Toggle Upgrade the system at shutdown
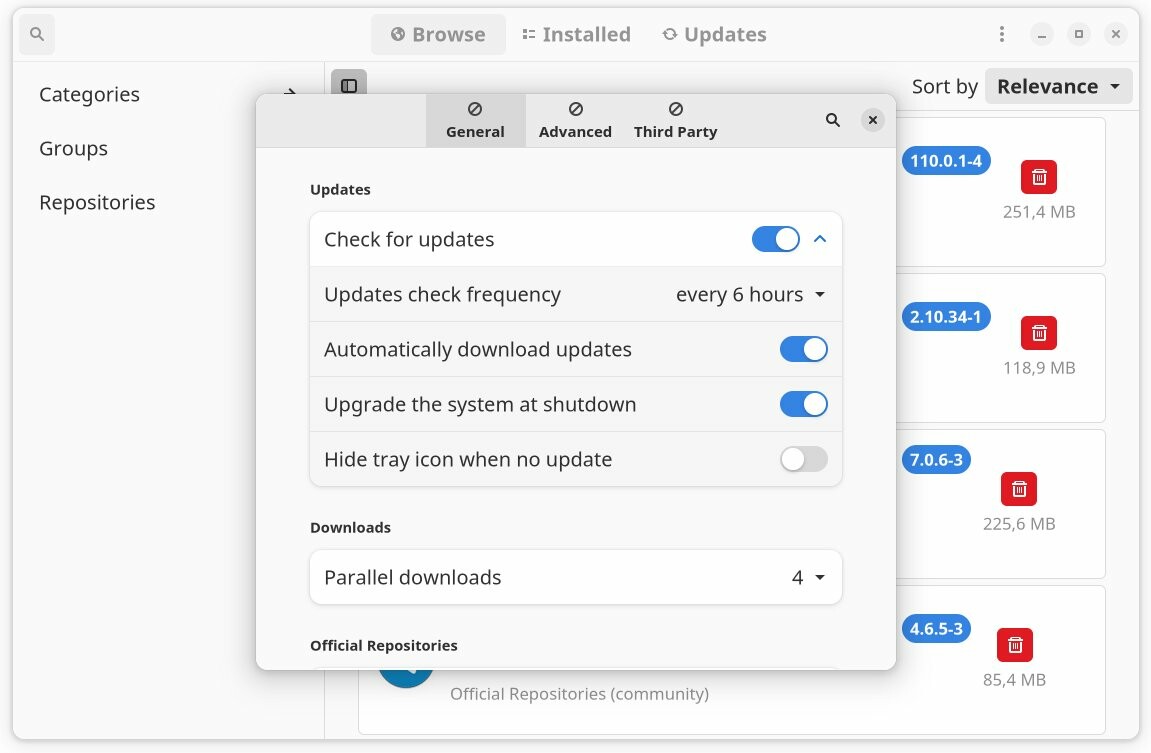This screenshot has width=1151, height=753. click(x=803, y=405)
